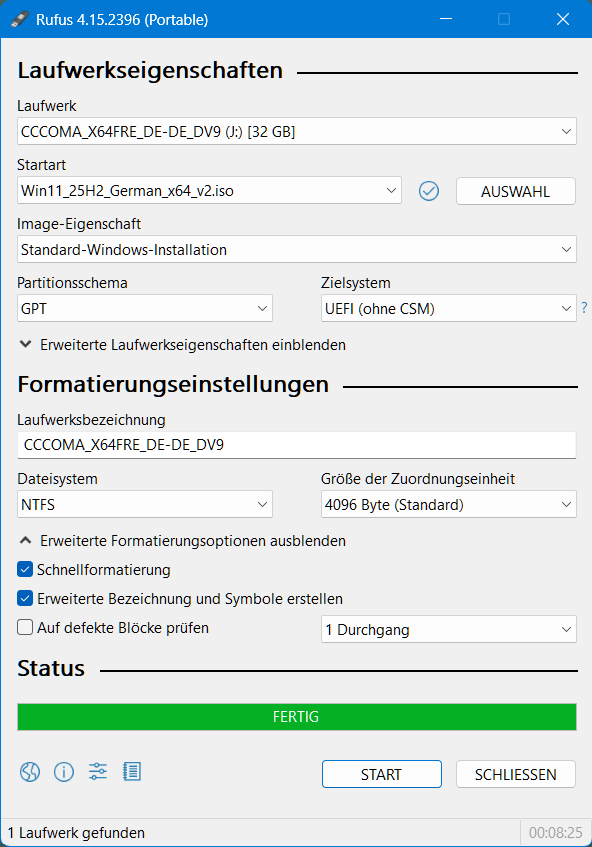Click the 1 Laufwerk gefunden status text
The height and width of the screenshot is (847, 592).
coord(76,833)
